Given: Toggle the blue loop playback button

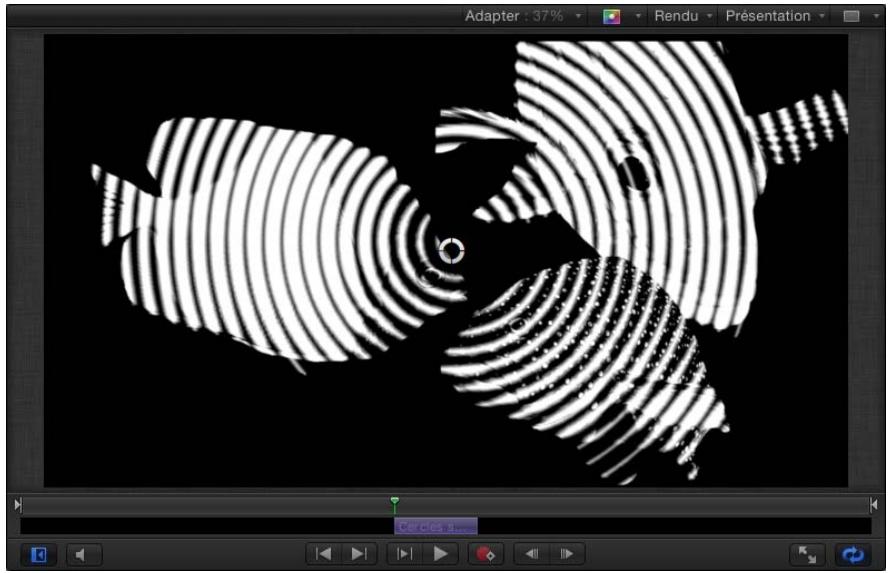Looking at the screenshot, I should click(853, 554).
